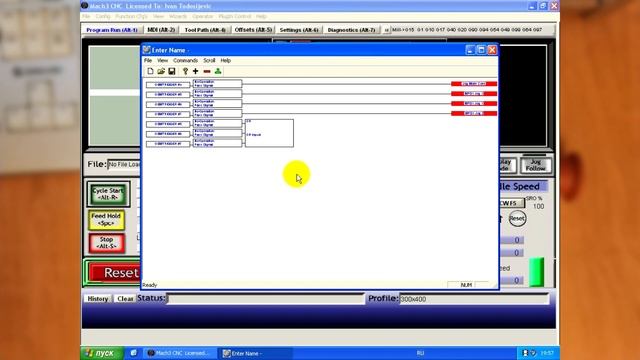This screenshot has height=360, width=640.
Task: Open Help menu in Enter Name window
Action: [226, 60]
